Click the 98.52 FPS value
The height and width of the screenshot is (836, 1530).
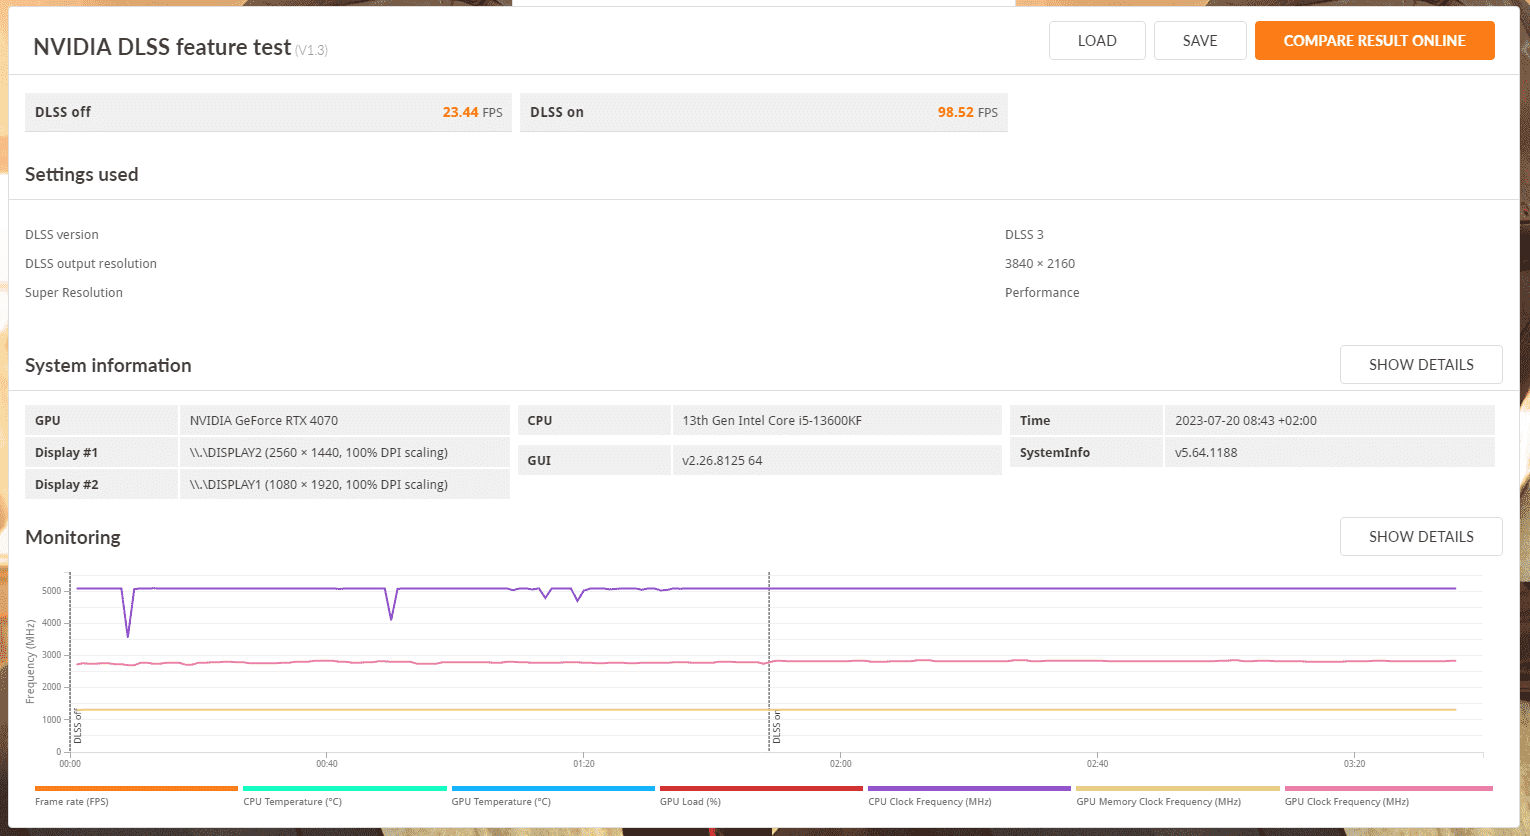[967, 113]
